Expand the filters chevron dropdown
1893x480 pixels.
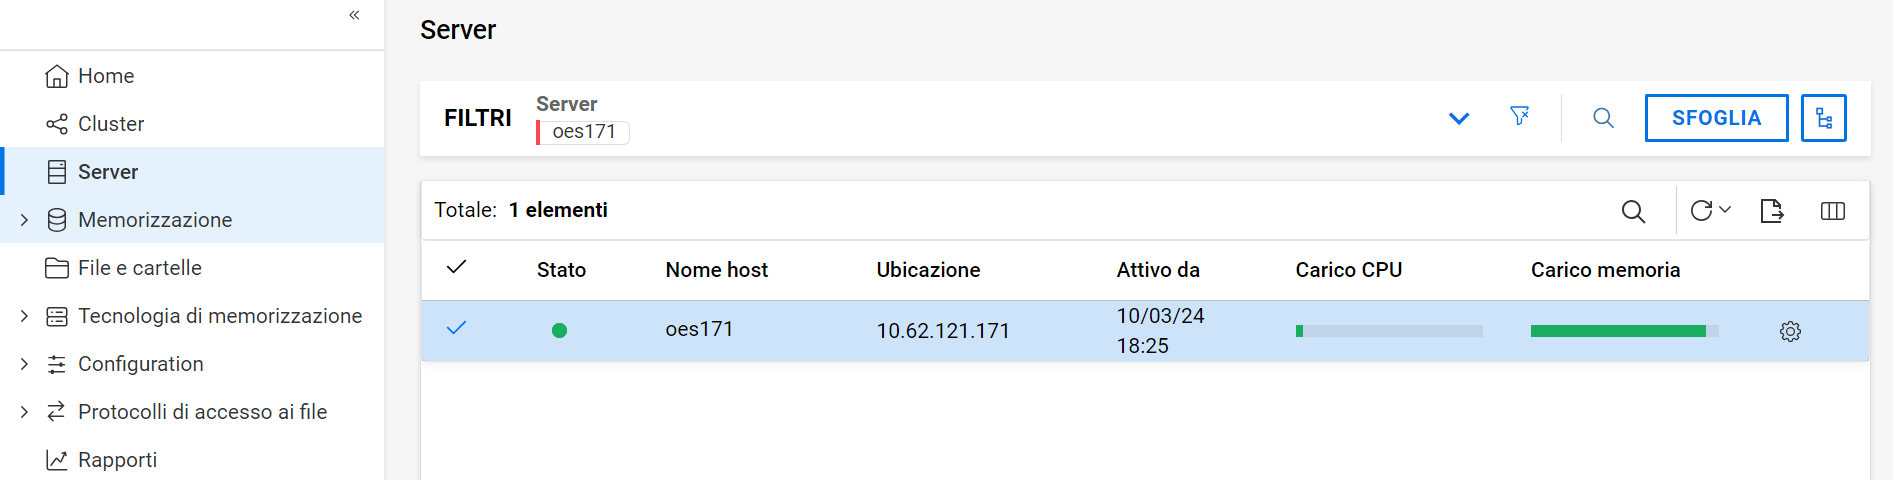[x=1459, y=119]
